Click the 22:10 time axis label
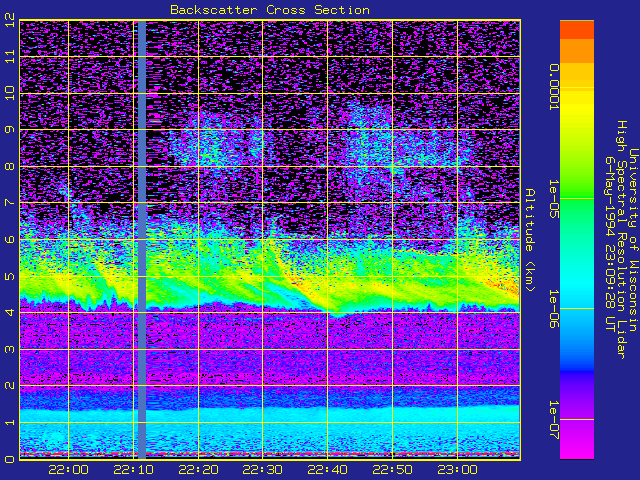 tap(133, 470)
